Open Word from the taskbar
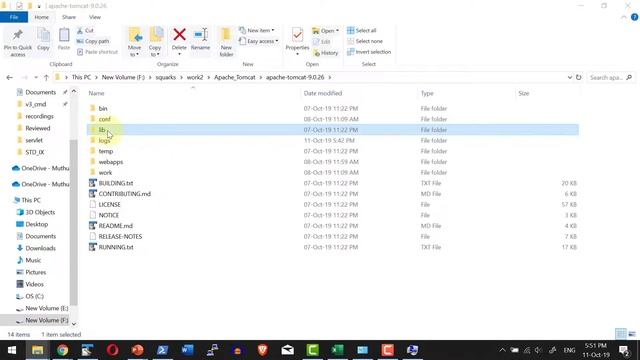Screen dimensions: 640x360 pos(187,350)
